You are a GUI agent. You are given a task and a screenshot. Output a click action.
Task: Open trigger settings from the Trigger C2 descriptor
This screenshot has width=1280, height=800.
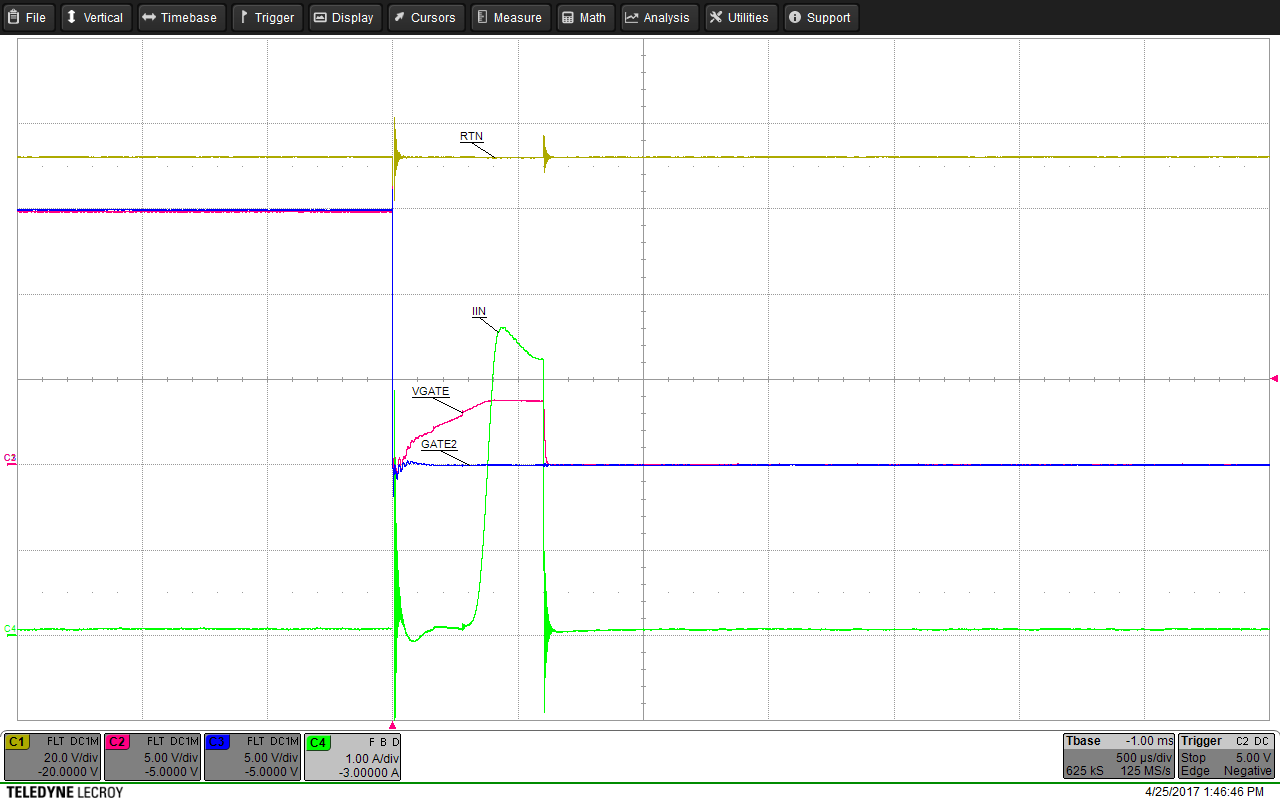[1225, 756]
